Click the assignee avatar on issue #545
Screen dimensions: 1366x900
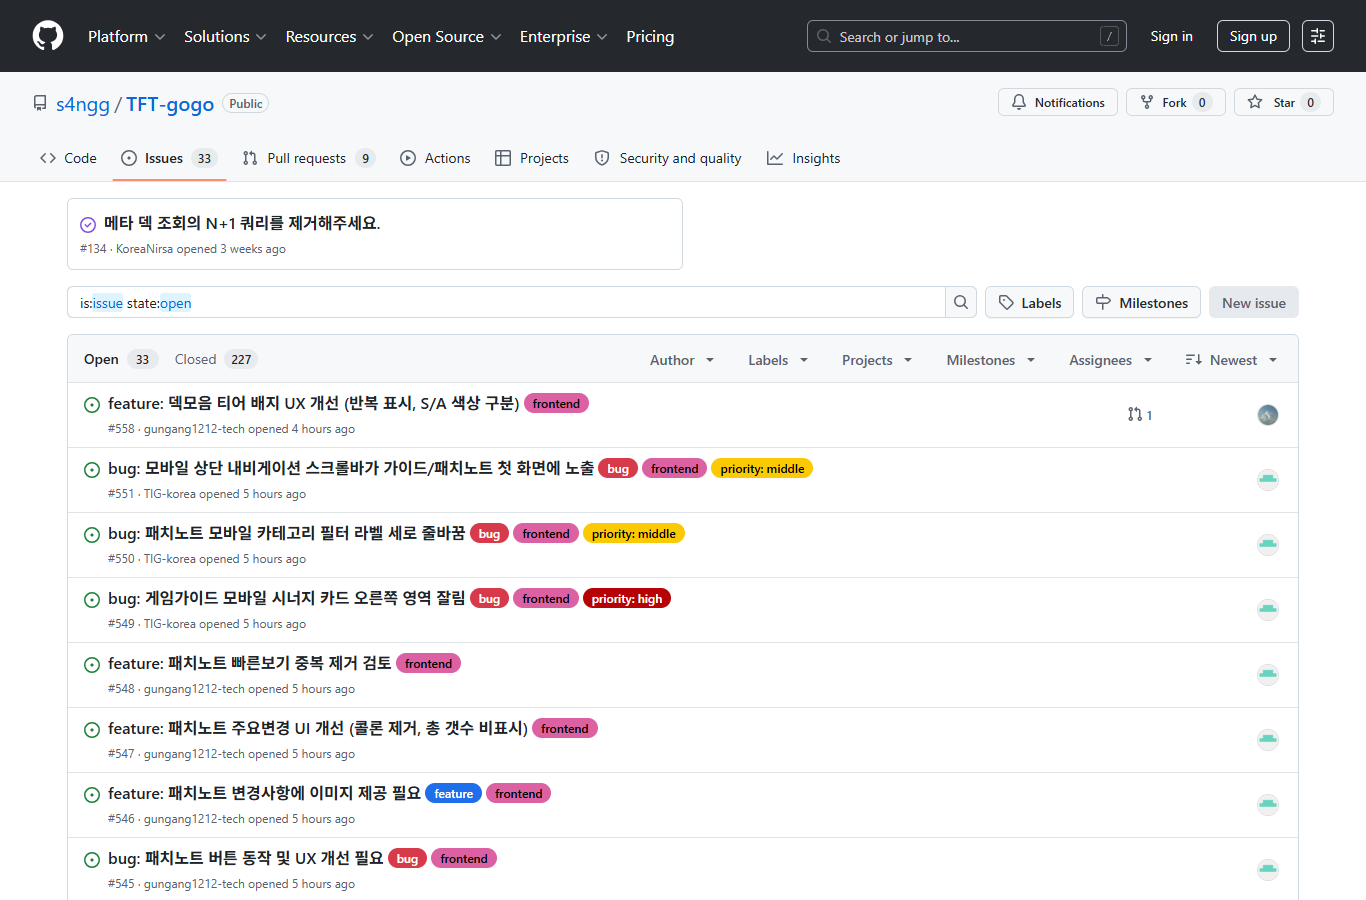pyautogui.click(x=1268, y=870)
